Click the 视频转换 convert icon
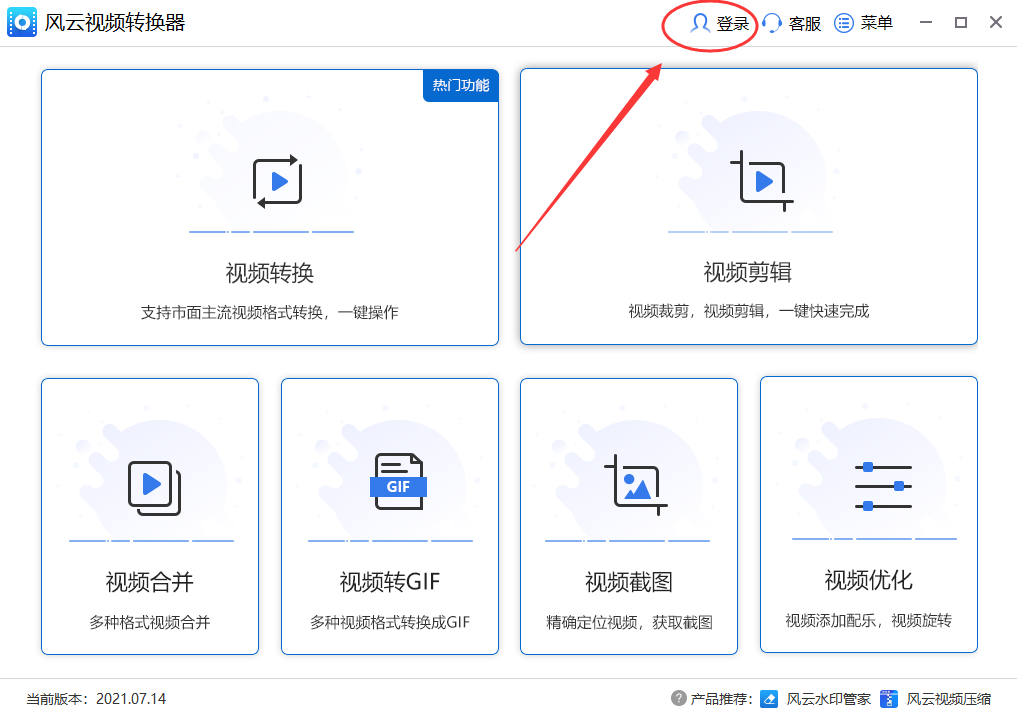The height and width of the screenshot is (716, 1017). coord(278,182)
